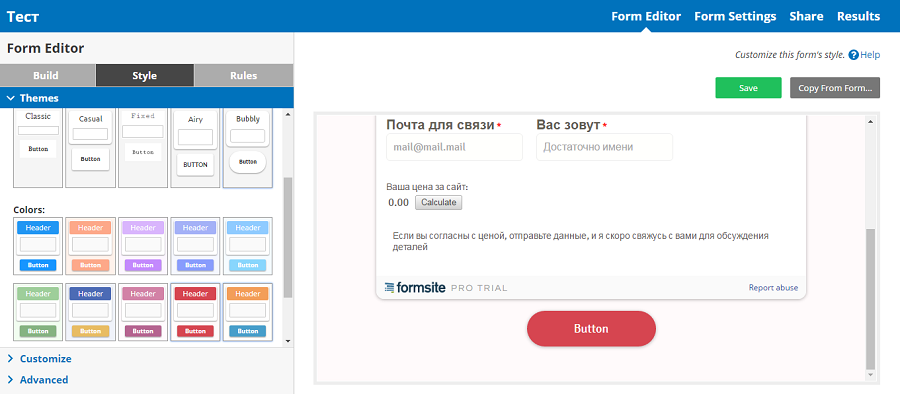Click the PRO TRIAL text

(479, 288)
